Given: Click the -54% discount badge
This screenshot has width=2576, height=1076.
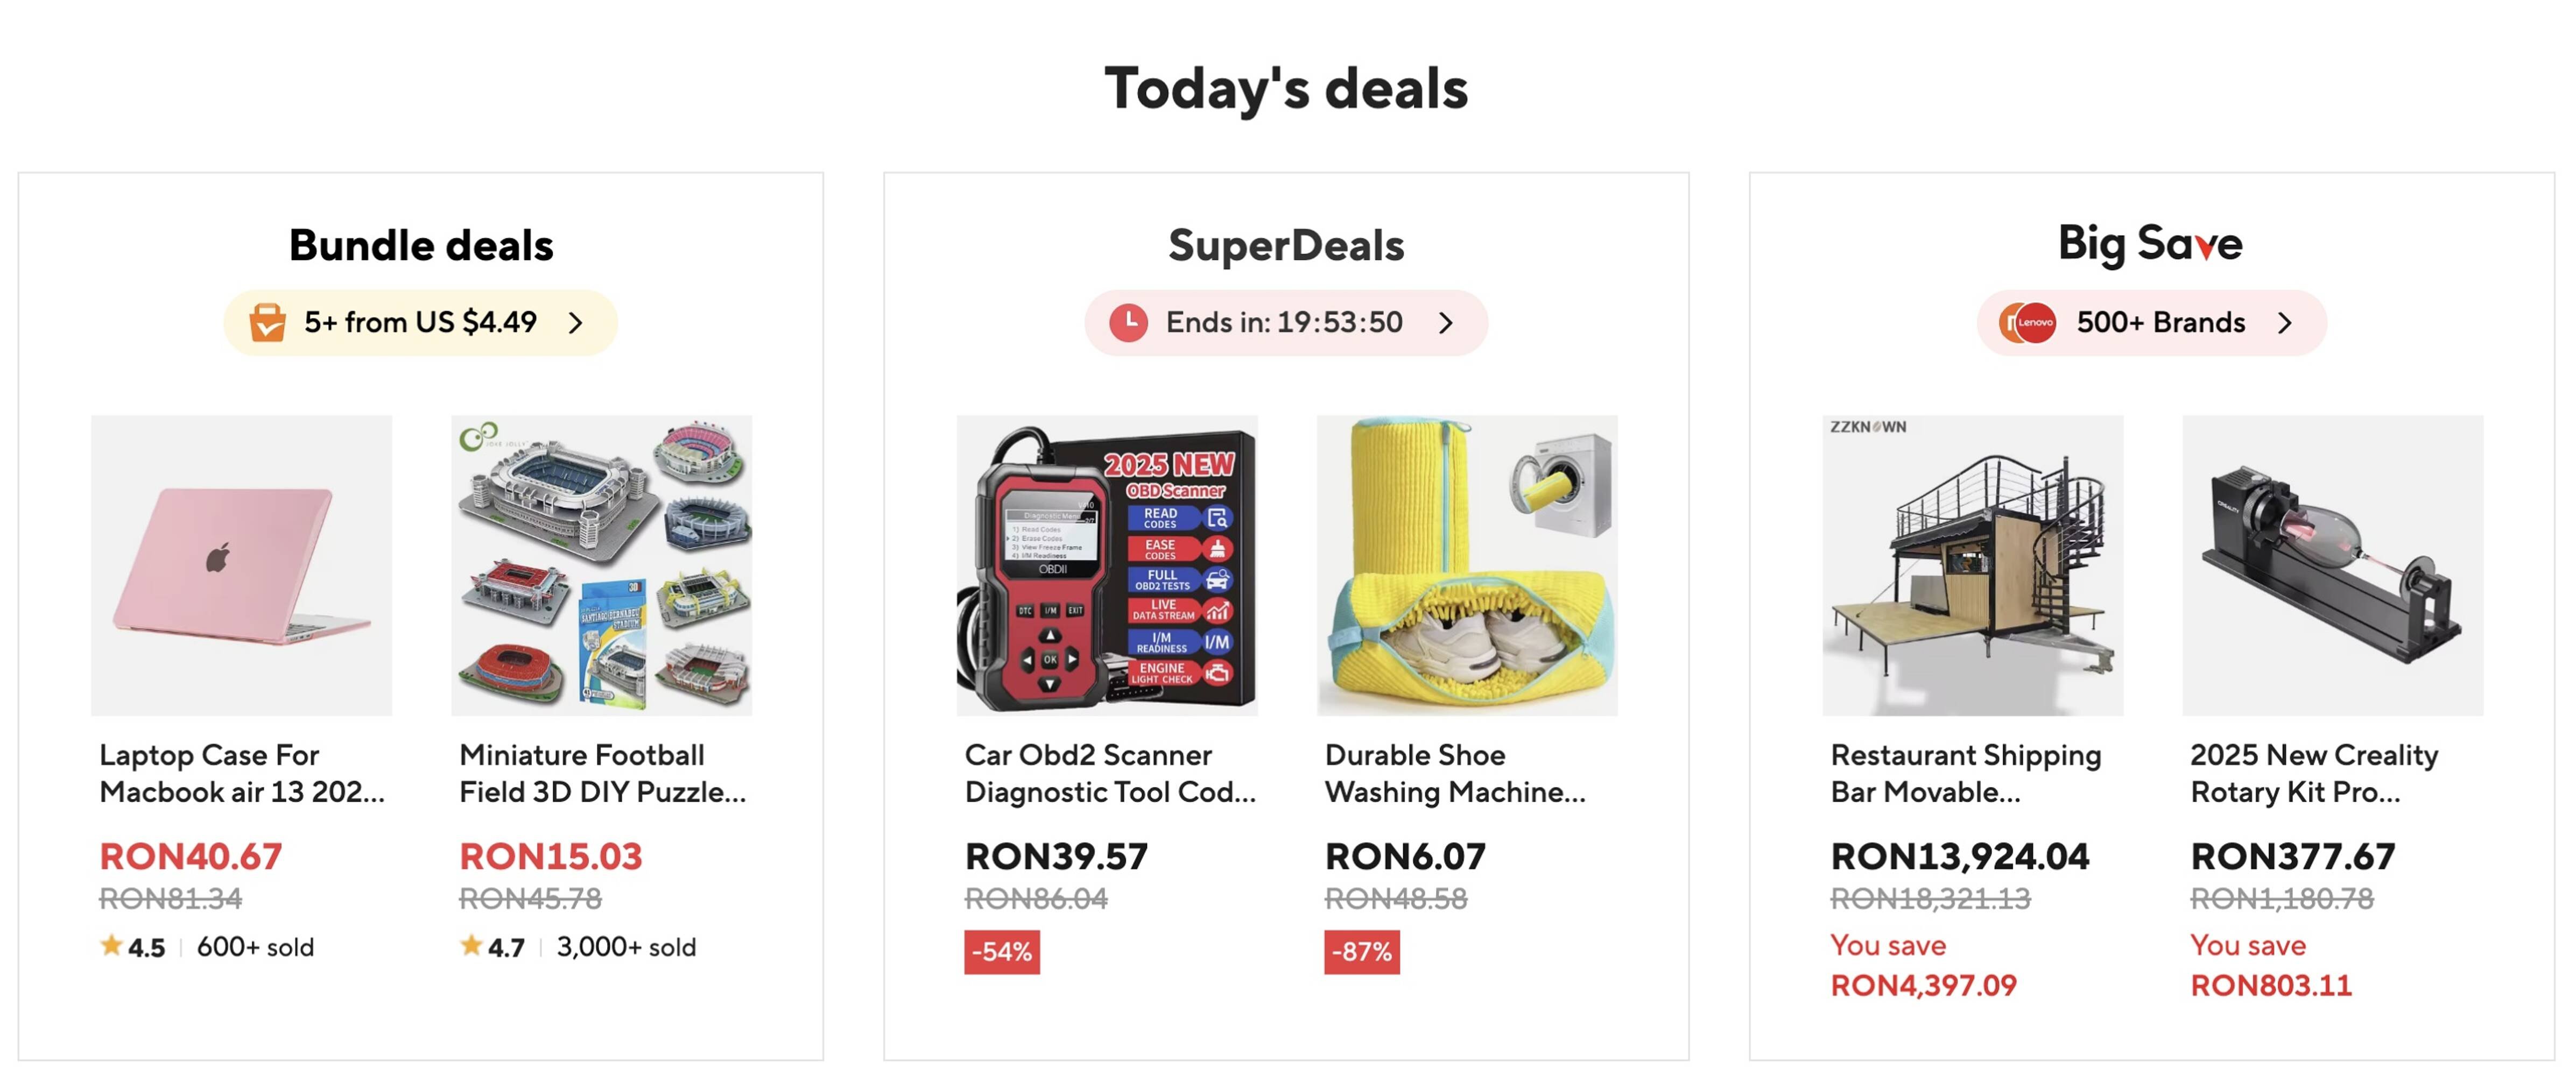Looking at the screenshot, I should point(1001,951).
